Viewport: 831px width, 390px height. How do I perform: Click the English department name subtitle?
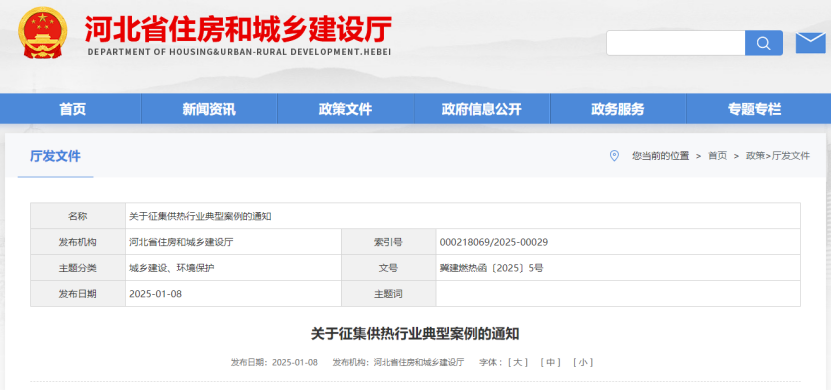click(x=239, y=52)
